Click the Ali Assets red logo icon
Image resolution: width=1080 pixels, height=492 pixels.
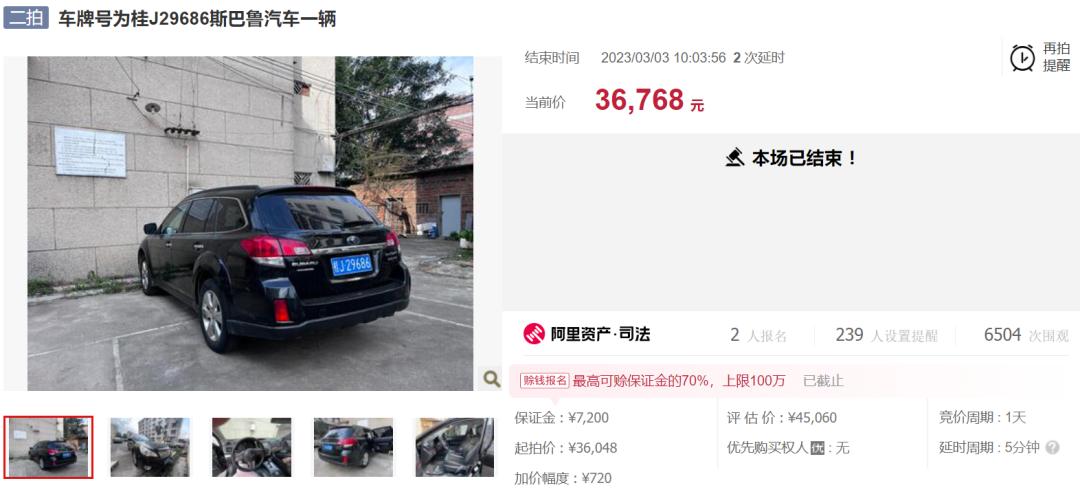pos(534,334)
